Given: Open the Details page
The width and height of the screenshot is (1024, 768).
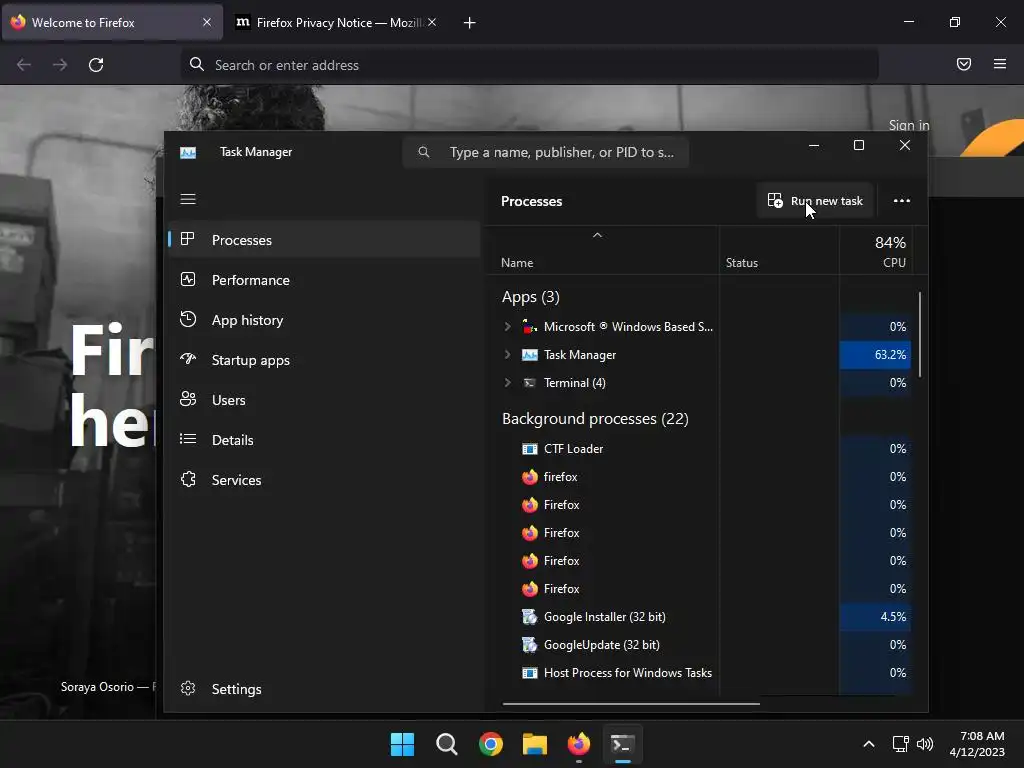Looking at the screenshot, I should pyautogui.click(x=325, y=440).
